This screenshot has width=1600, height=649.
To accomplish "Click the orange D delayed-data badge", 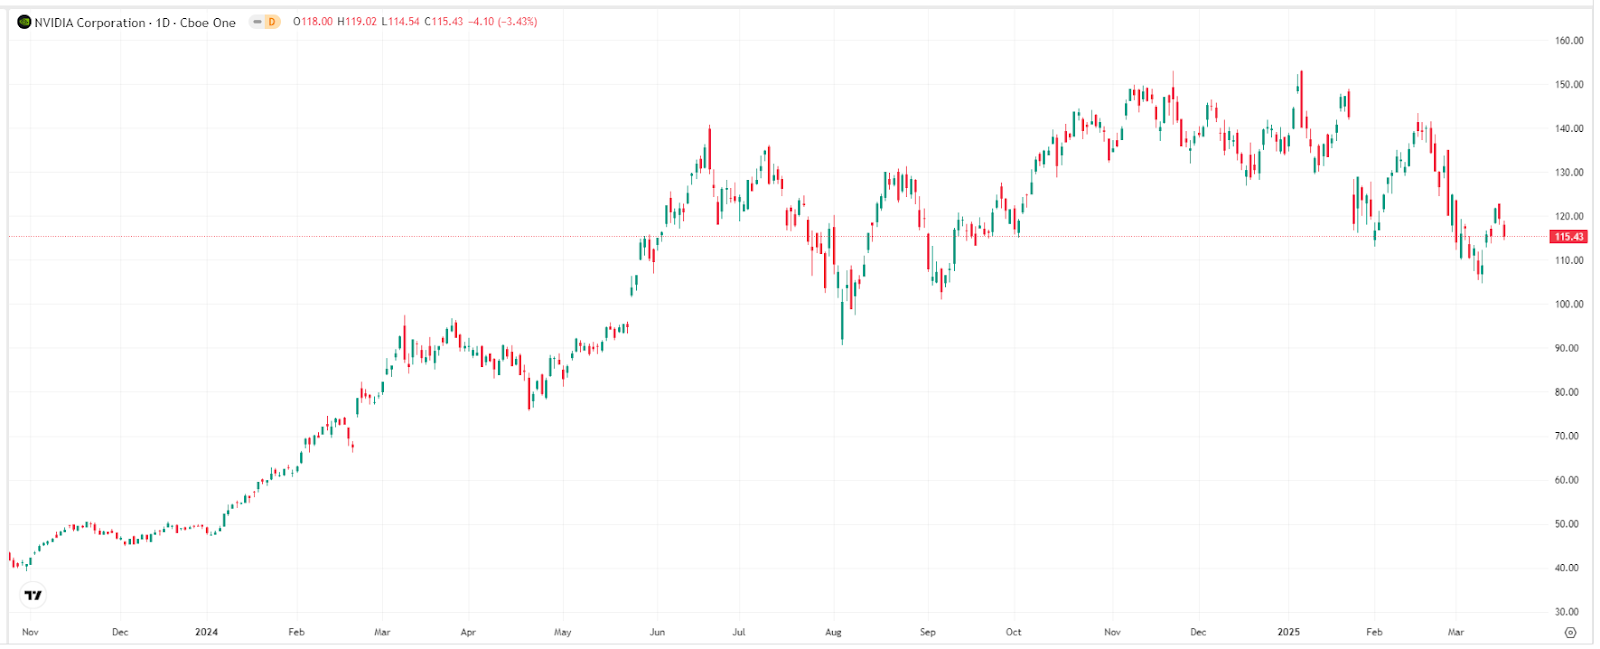I will pos(271,22).
